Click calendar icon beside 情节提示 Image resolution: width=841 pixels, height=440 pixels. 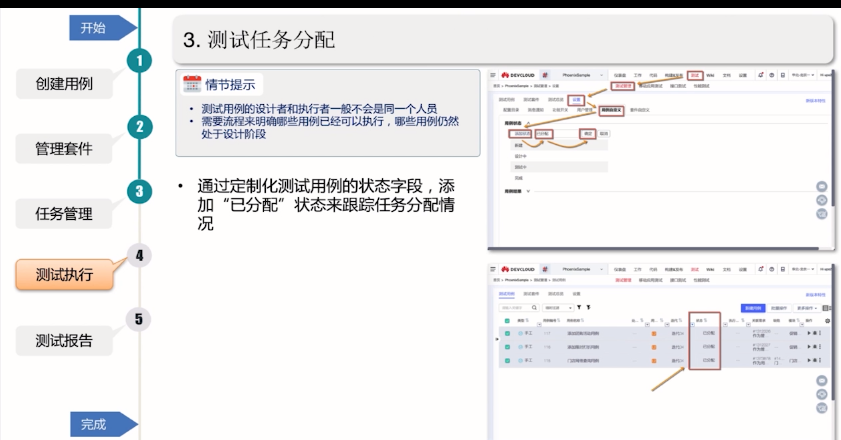pos(191,84)
